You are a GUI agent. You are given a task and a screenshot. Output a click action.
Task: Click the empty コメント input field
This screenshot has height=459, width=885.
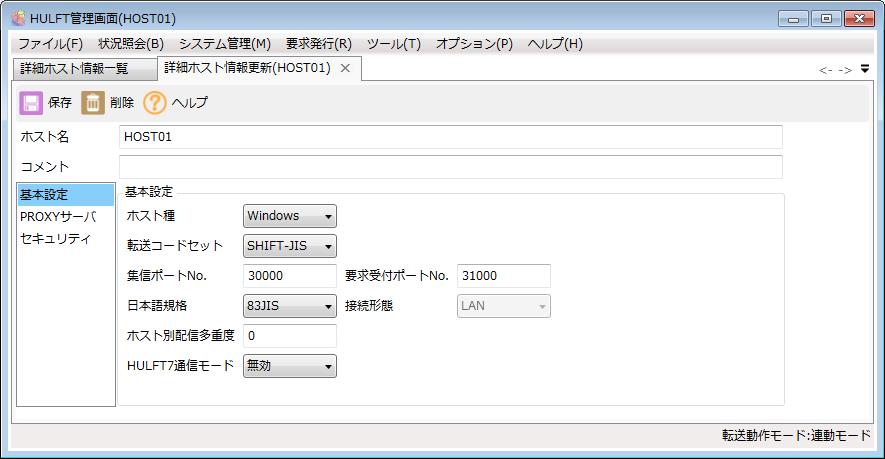pyautogui.click(x=450, y=167)
